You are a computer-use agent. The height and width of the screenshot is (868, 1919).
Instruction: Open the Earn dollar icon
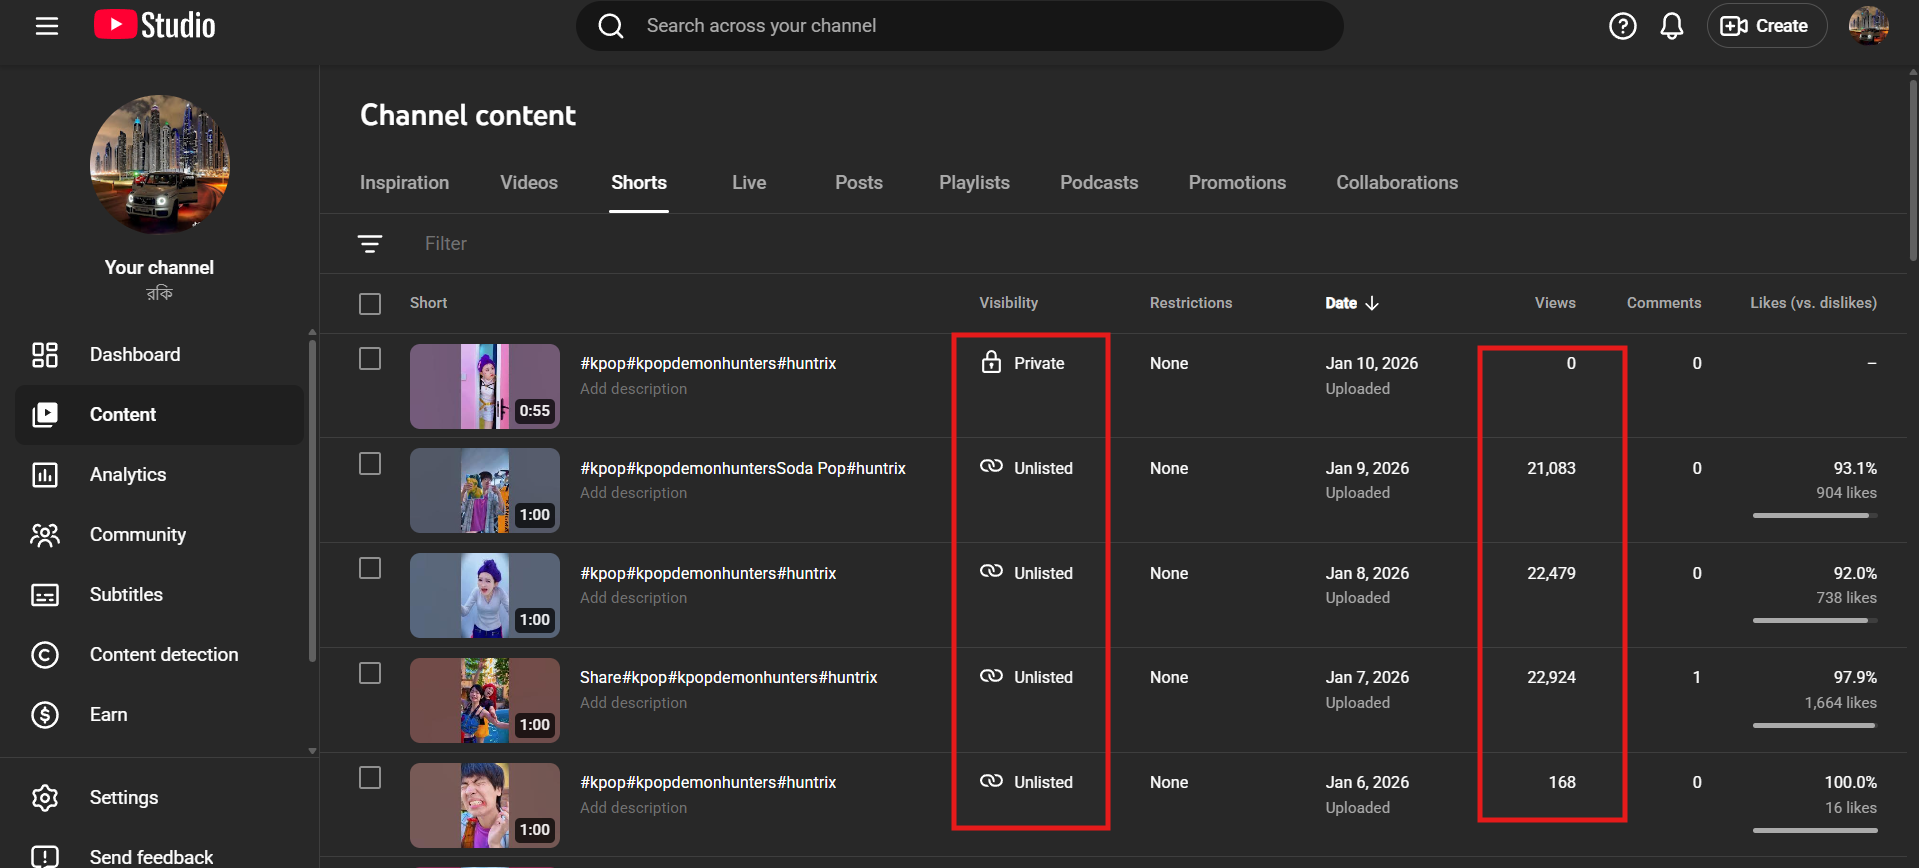45,715
